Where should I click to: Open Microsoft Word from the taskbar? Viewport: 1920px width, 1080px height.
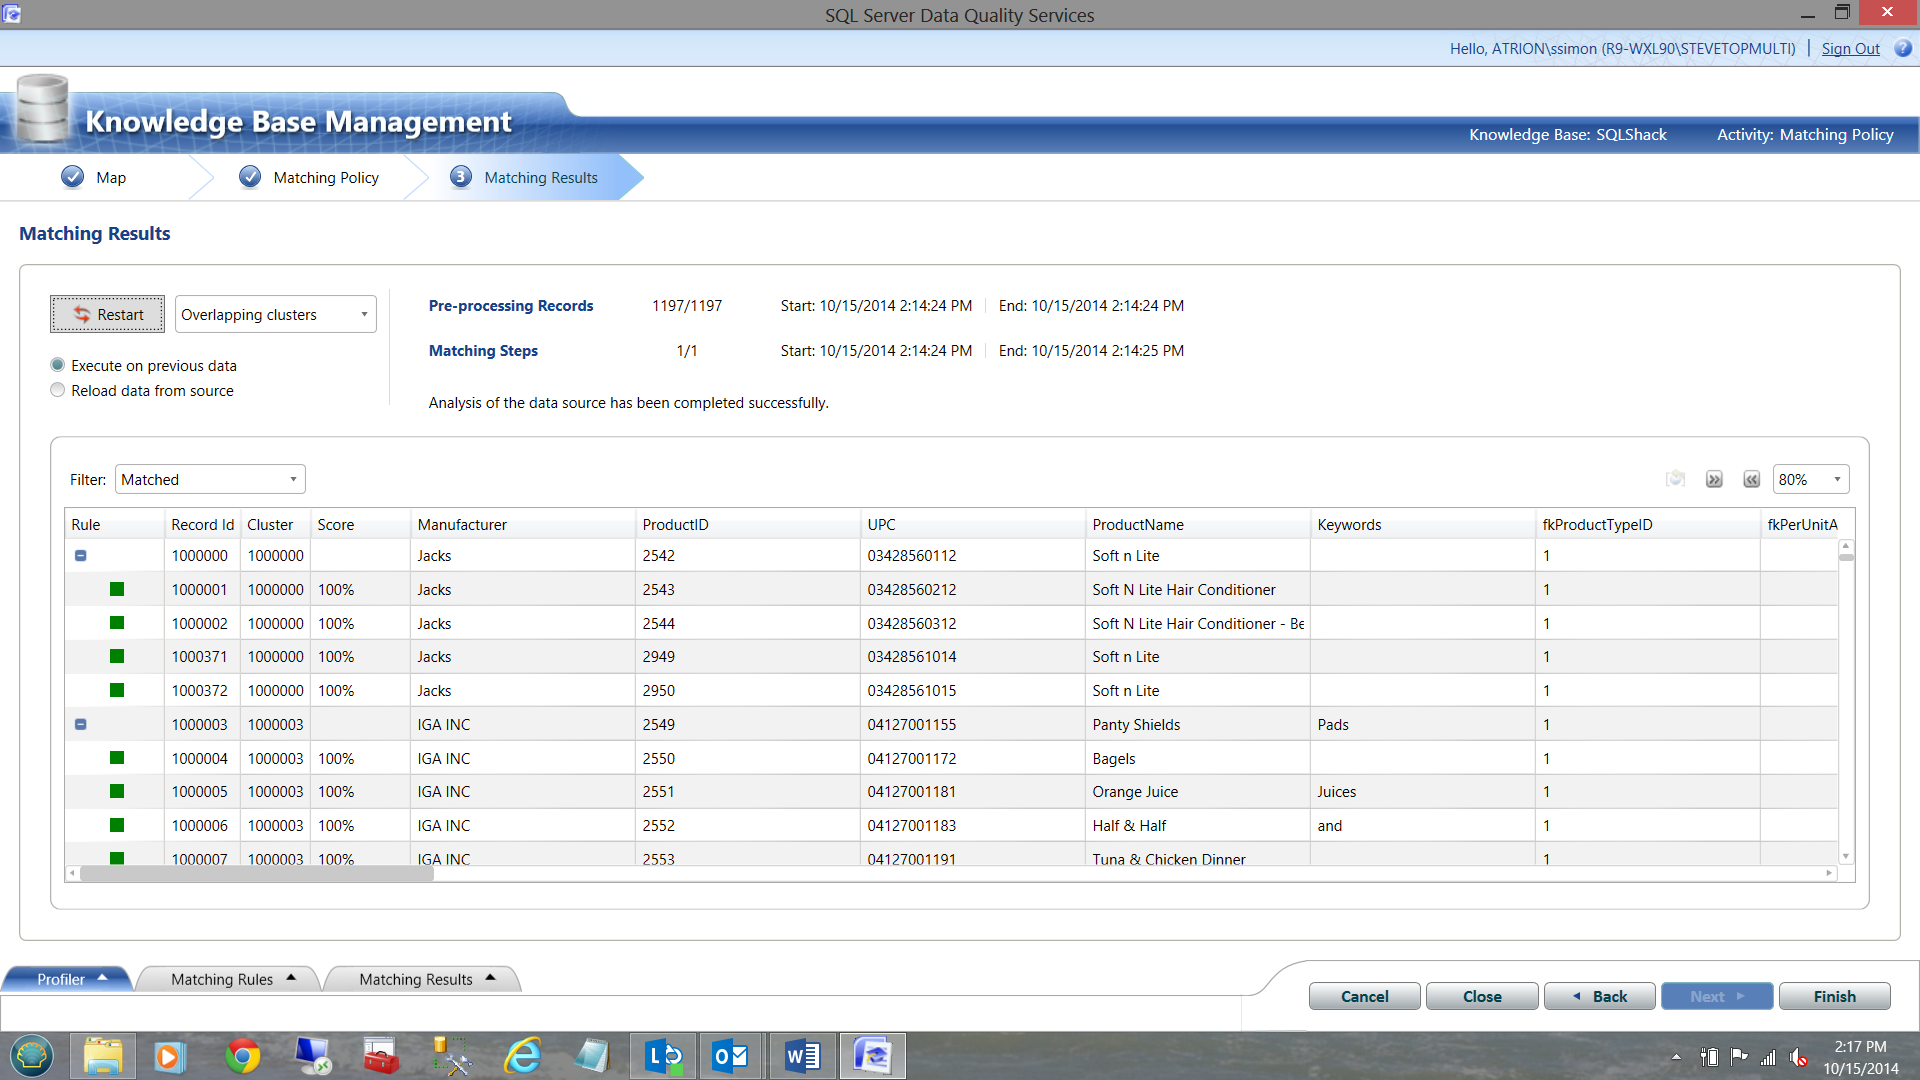(x=802, y=1056)
